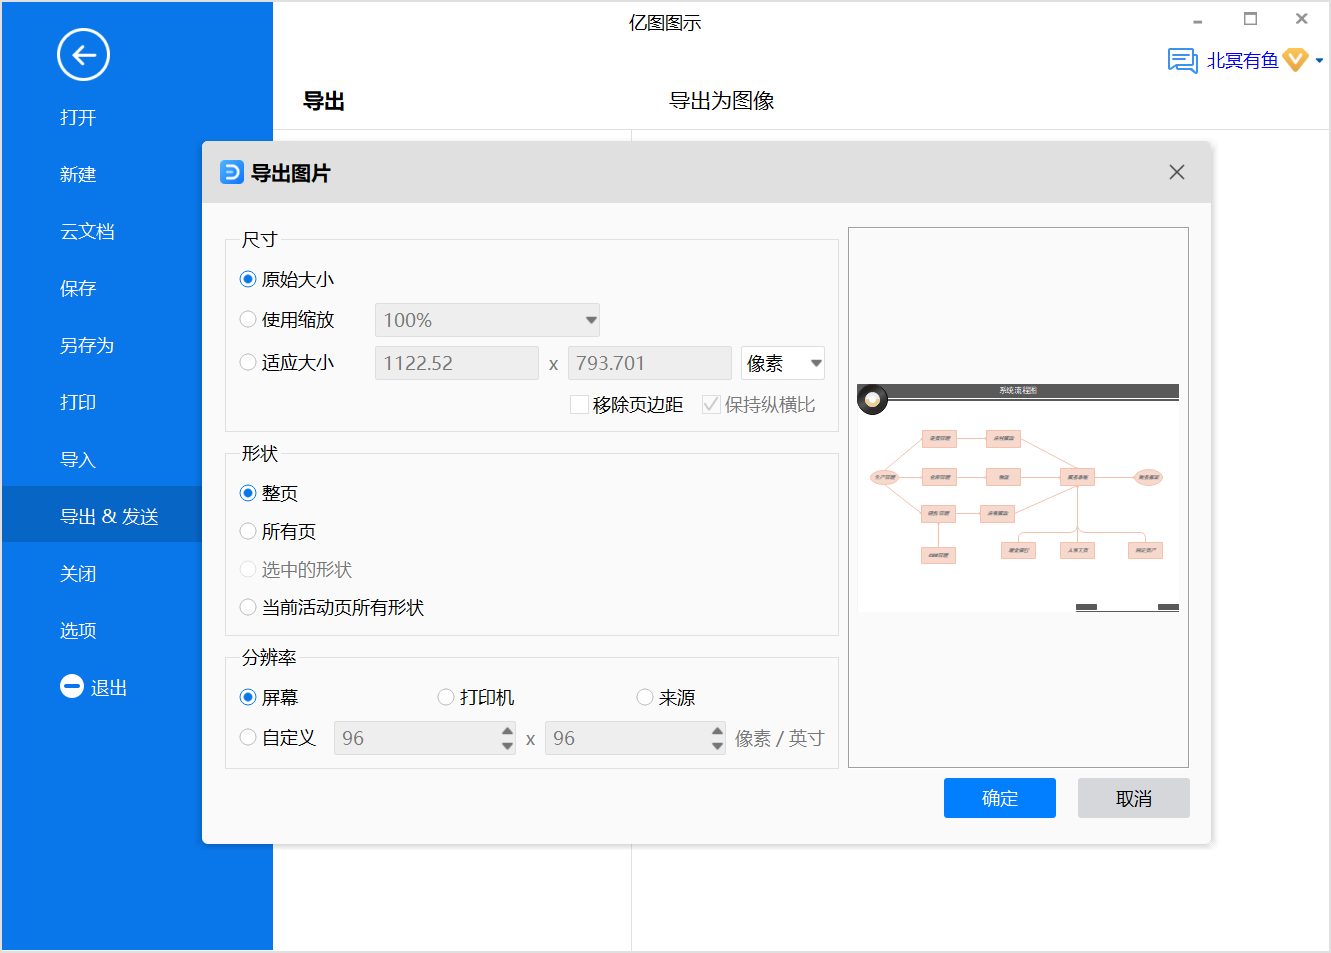Click the back arrow circle icon
The width and height of the screenshot is (1331, 953).
(83, 55)
